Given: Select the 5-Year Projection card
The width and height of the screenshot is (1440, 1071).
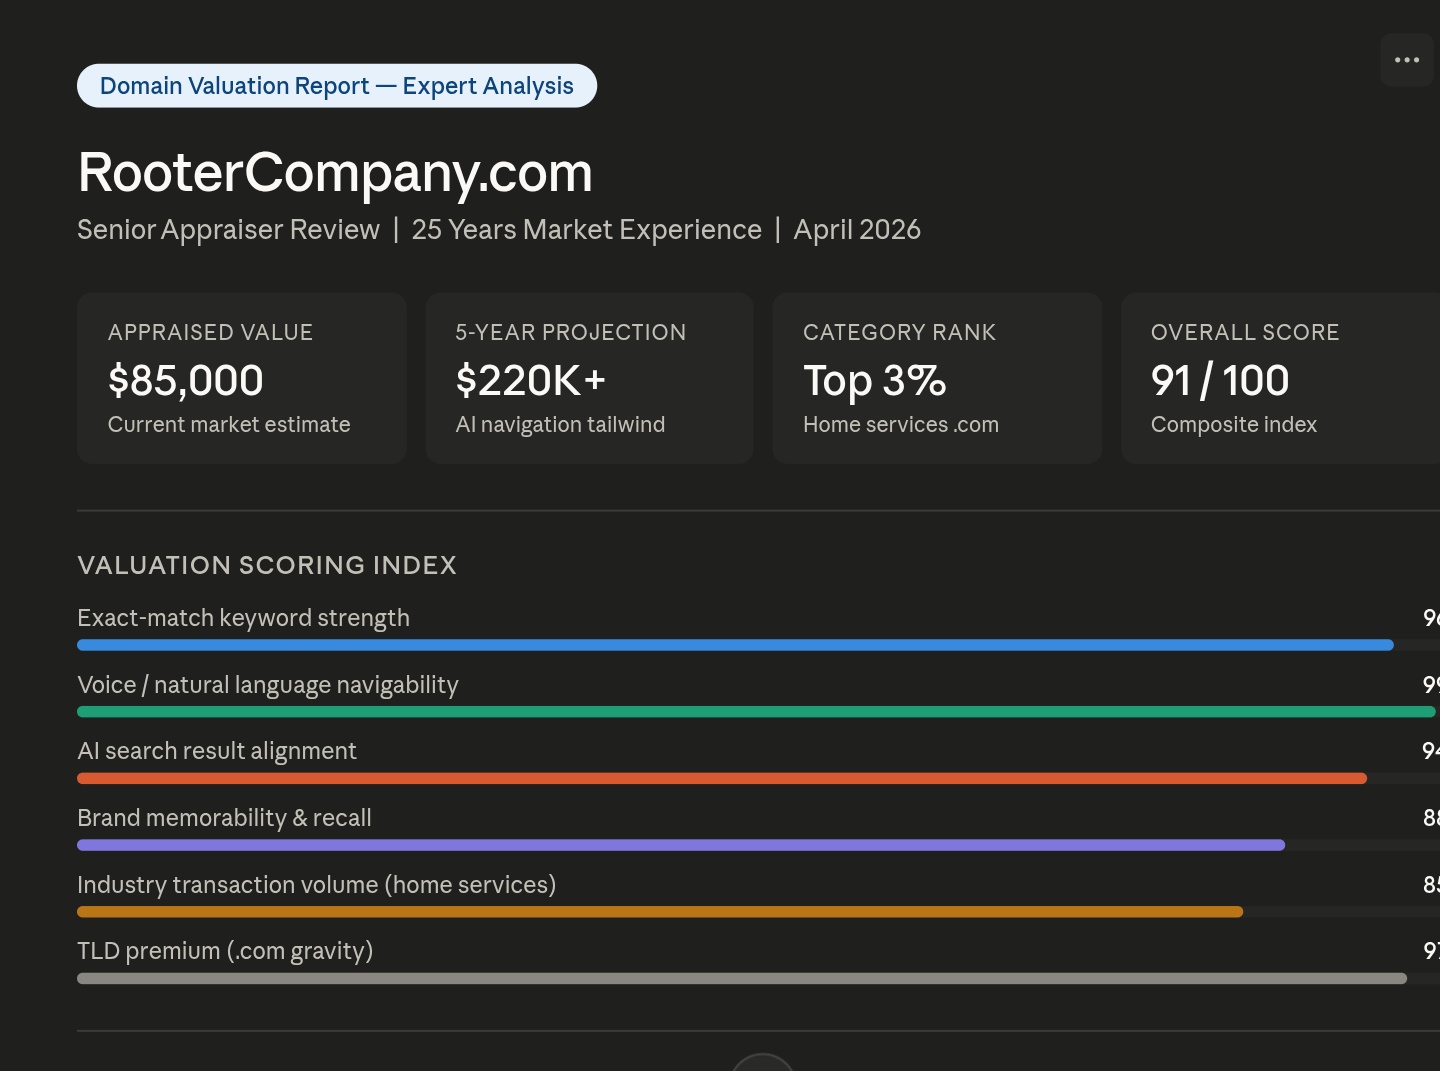Looking at the screenshot, I should tap(589, 378).
